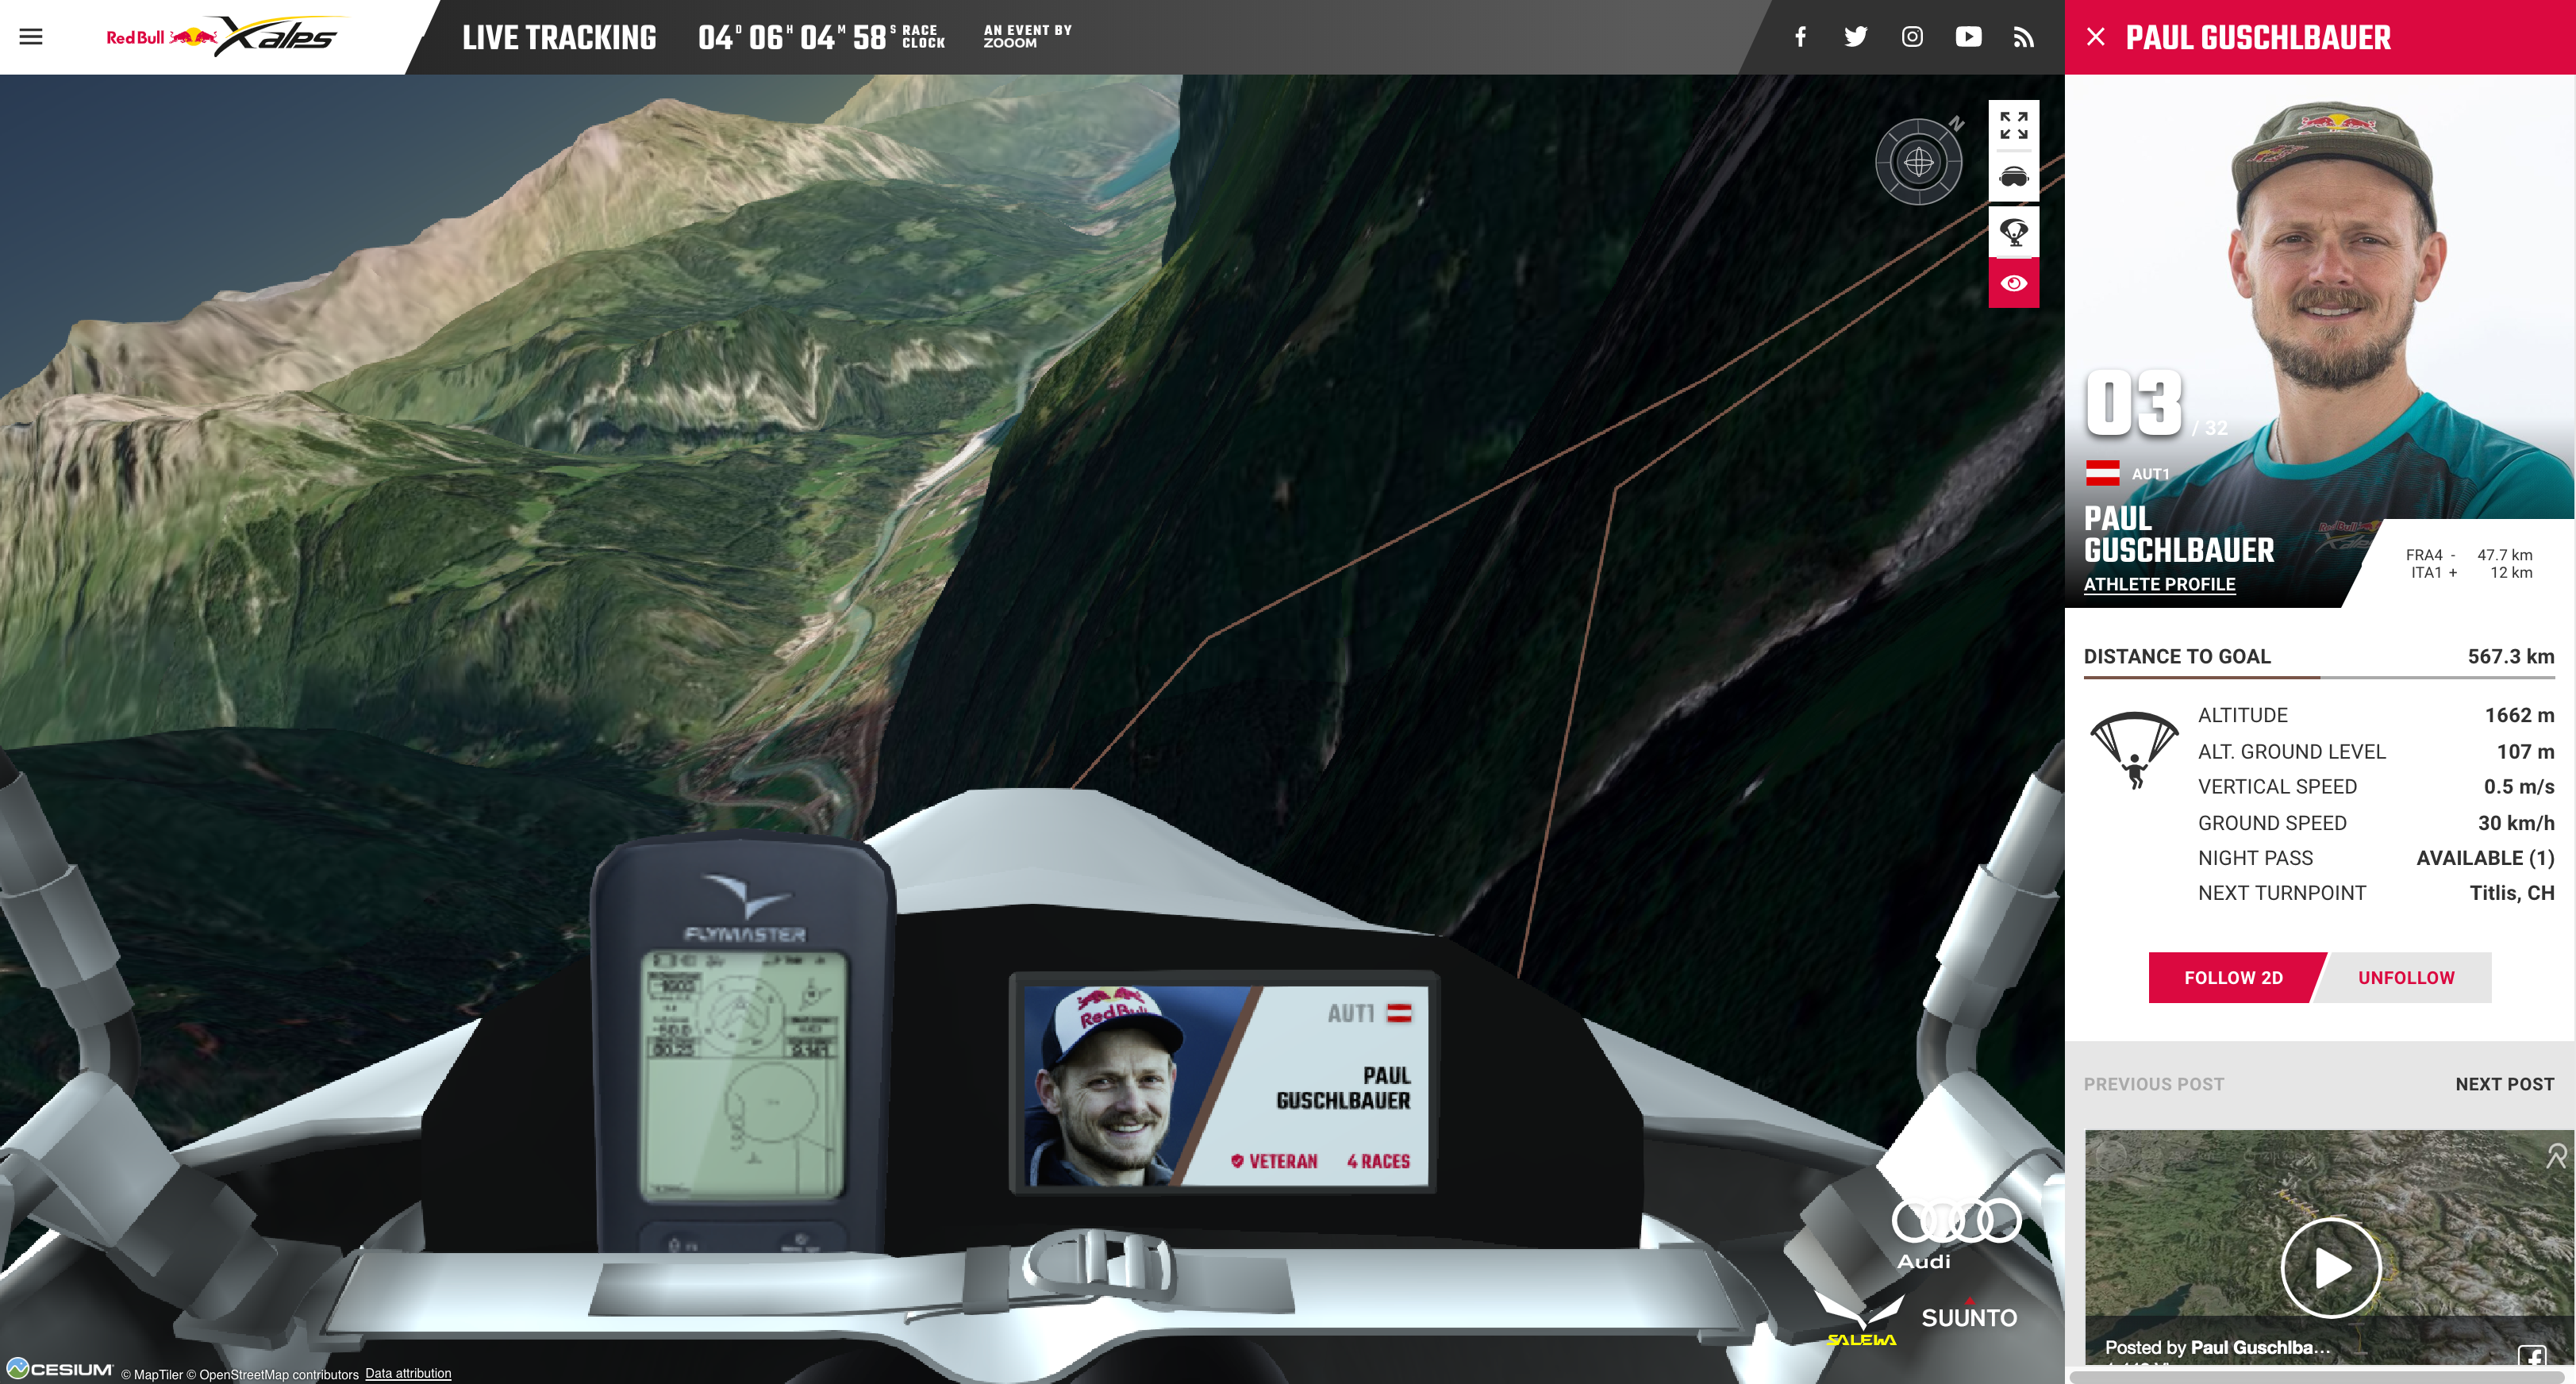Click the paraglider status icon in stats
2576x1384 pixels.
pos(2133,750)
